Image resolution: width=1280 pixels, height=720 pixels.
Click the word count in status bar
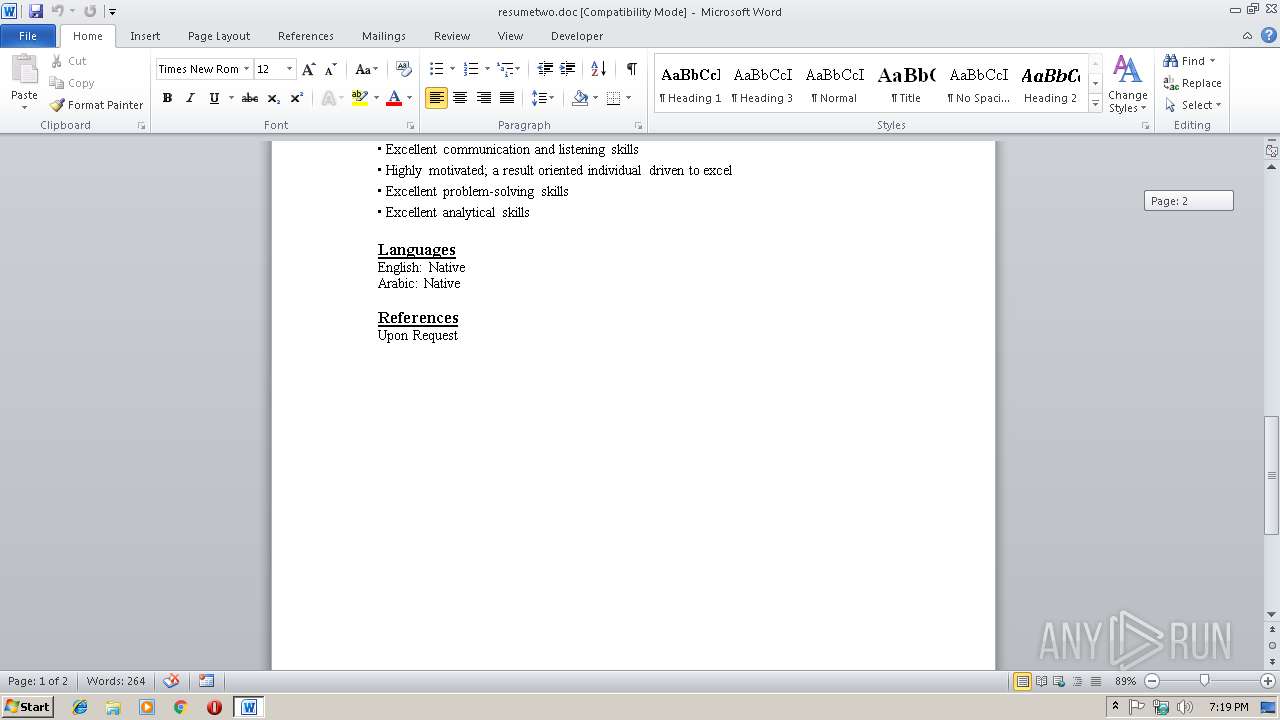tap(116, 681)
